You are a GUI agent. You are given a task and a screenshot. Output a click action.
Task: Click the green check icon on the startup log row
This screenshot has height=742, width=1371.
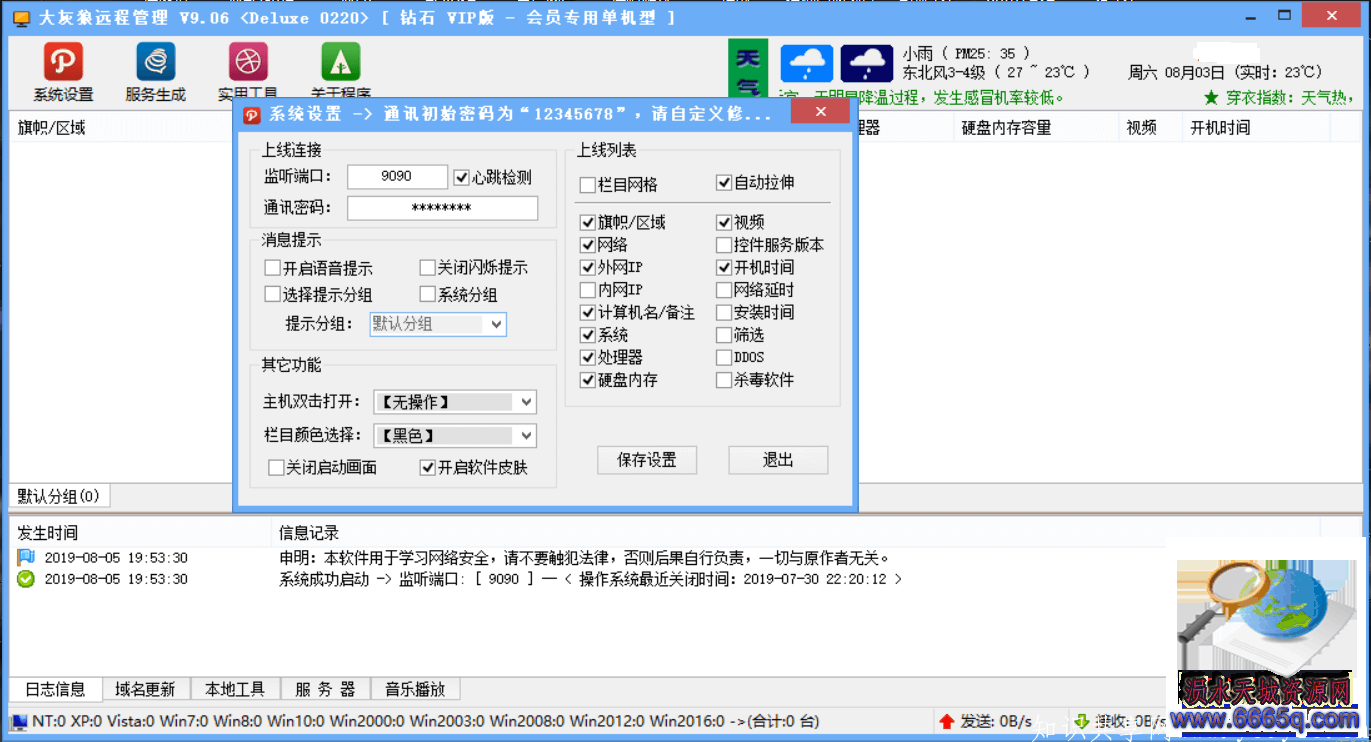[x=26, y=579]
